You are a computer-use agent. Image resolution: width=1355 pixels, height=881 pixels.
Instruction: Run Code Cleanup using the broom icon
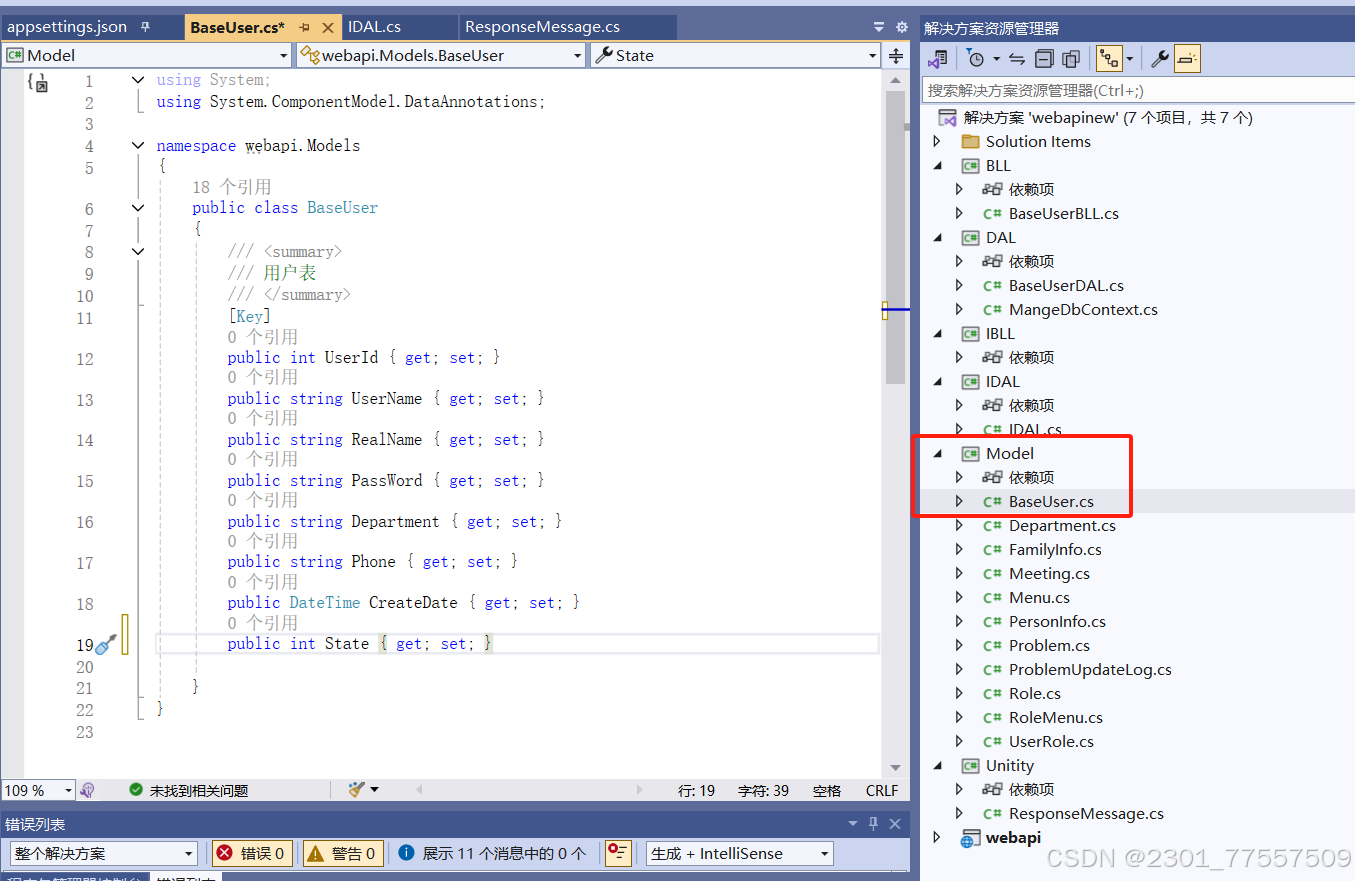pyautogui.click(x=355, y=789)
